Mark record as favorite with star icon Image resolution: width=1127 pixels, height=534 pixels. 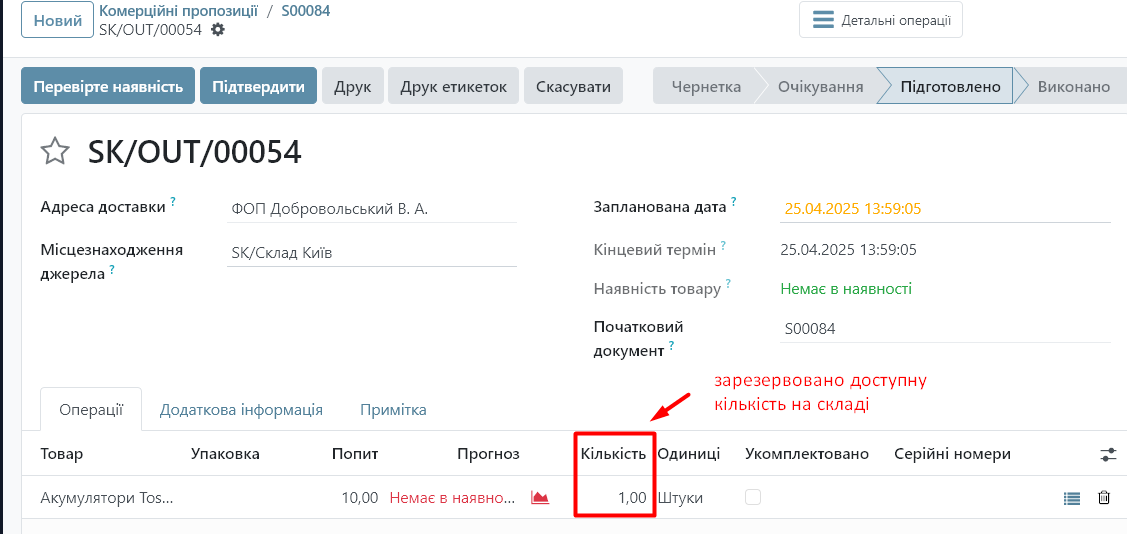coord(55,151)
